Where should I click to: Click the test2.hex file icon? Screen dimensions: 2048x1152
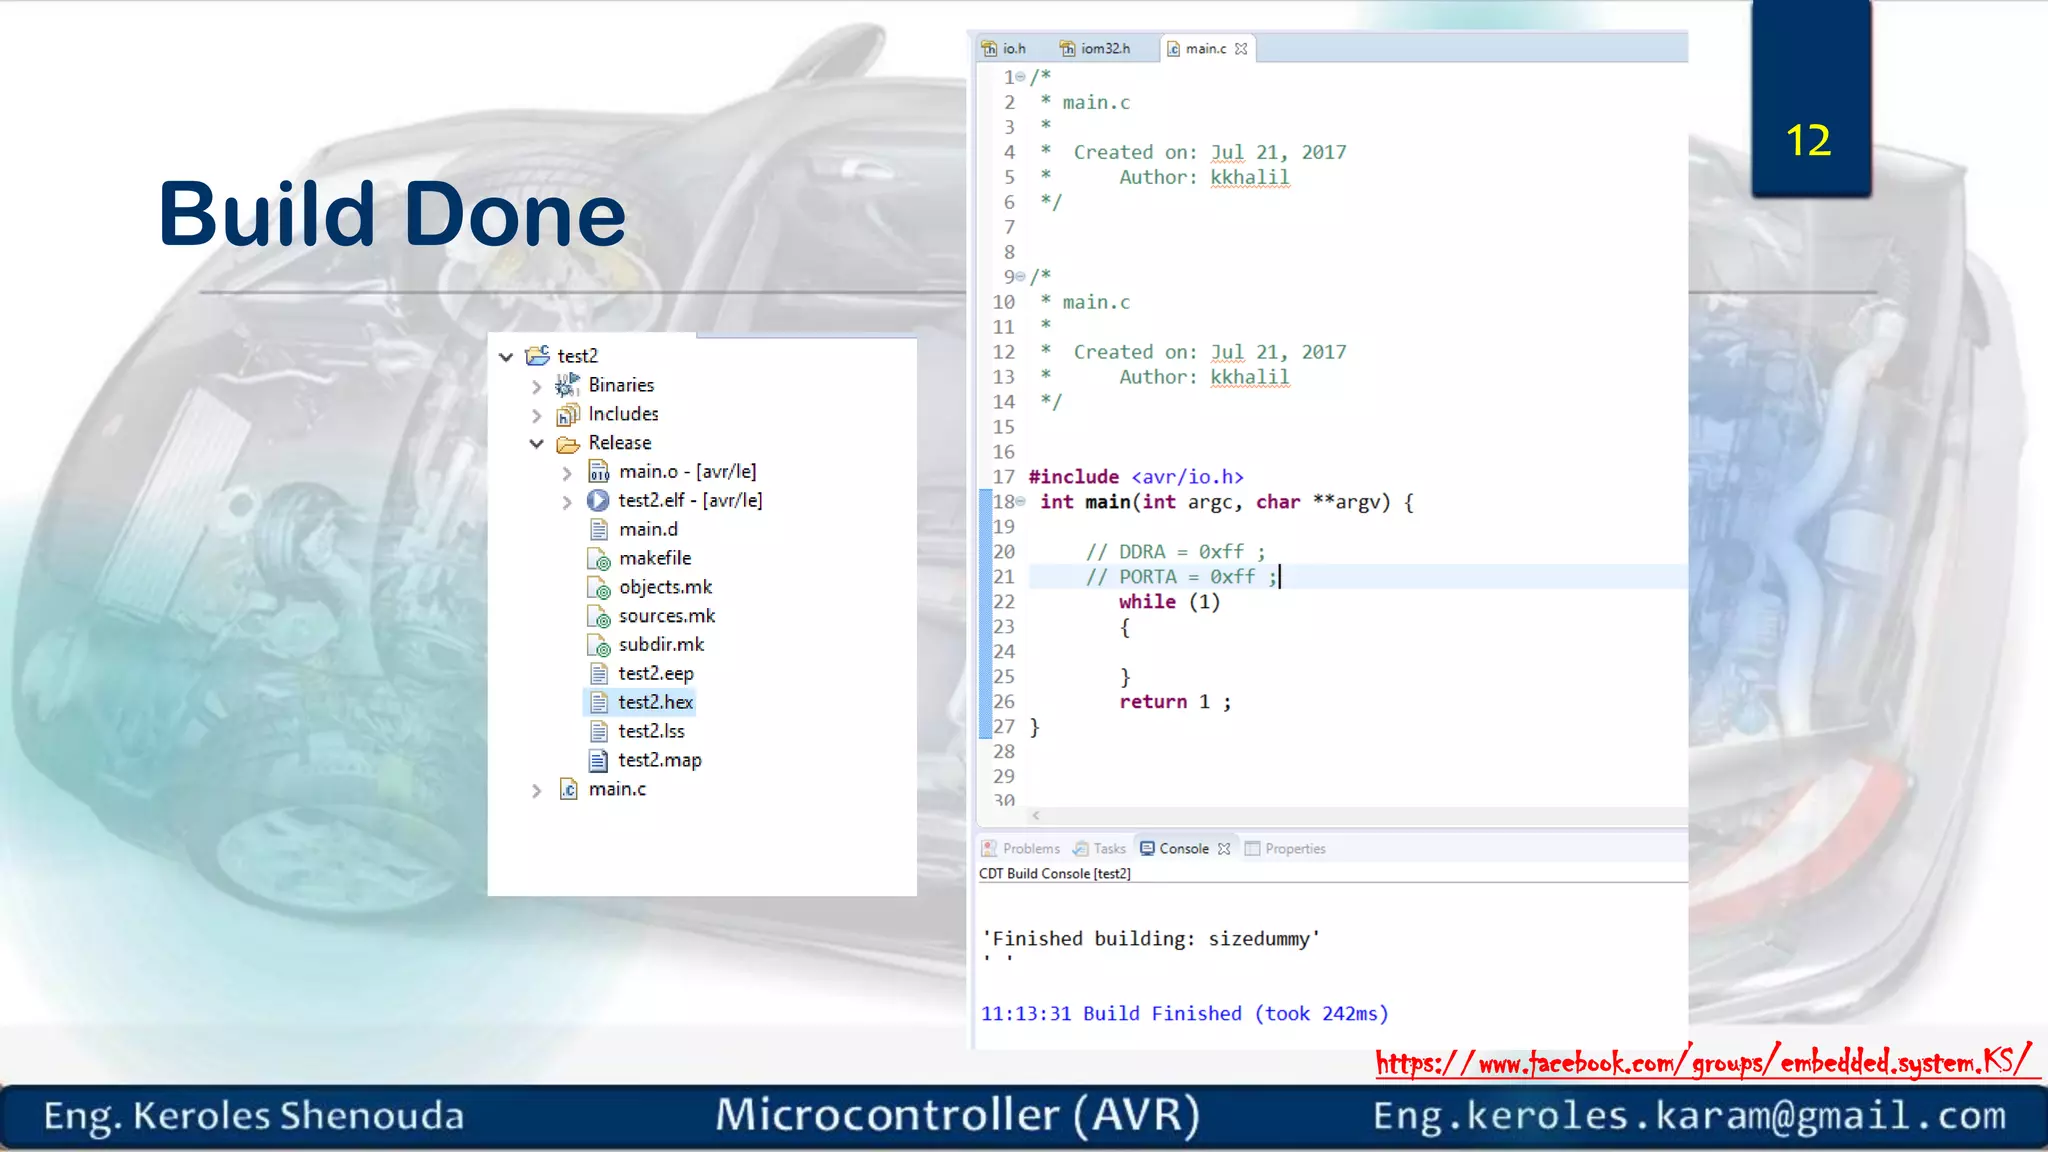coord(599,702)
